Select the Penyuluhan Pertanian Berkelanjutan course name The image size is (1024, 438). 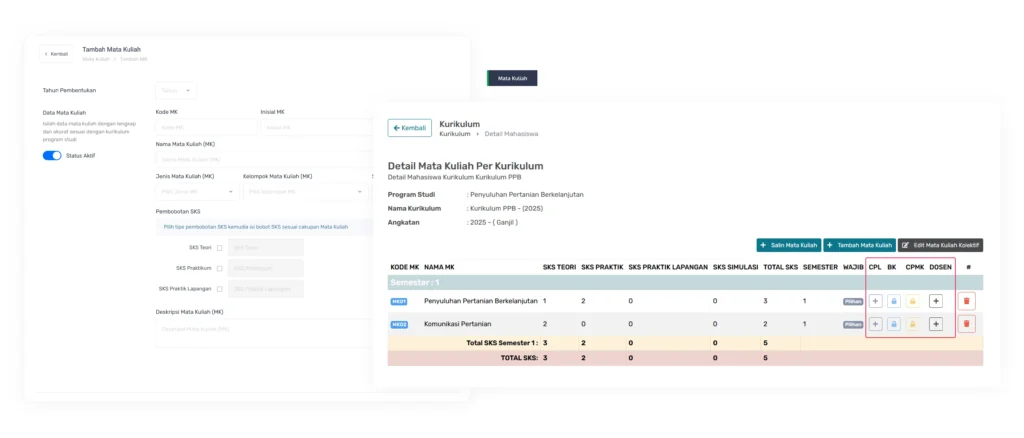pyautogui.click(x=481, y=302)
